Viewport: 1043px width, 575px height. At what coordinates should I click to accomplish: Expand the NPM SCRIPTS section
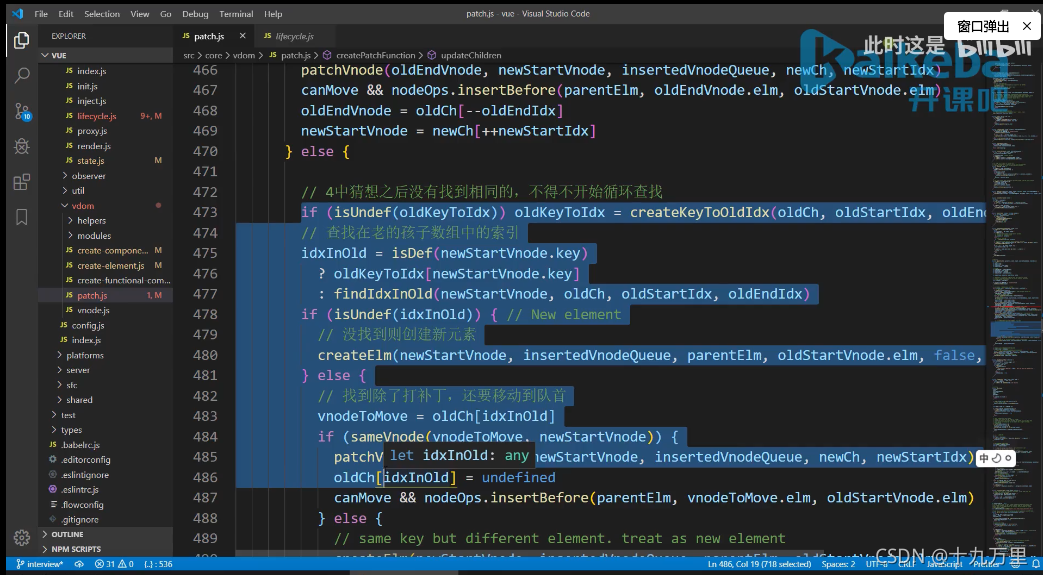click(x=74, y=549)
